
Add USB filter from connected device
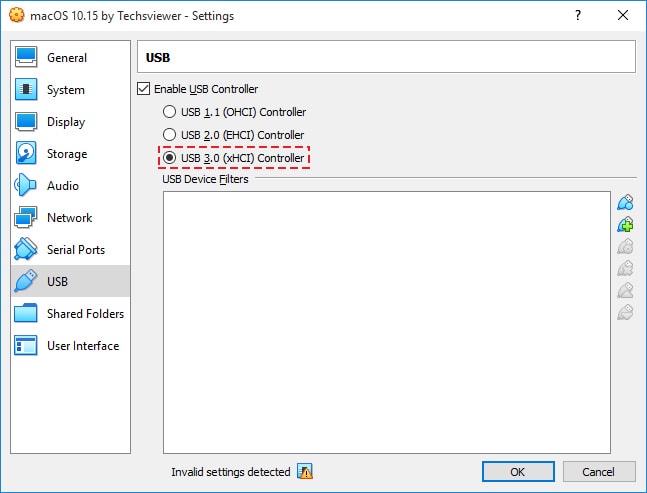tap(625, 224)
